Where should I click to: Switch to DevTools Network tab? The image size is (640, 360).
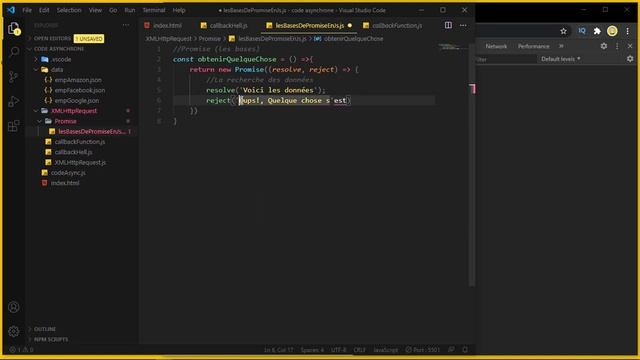(x=496, y=46)
